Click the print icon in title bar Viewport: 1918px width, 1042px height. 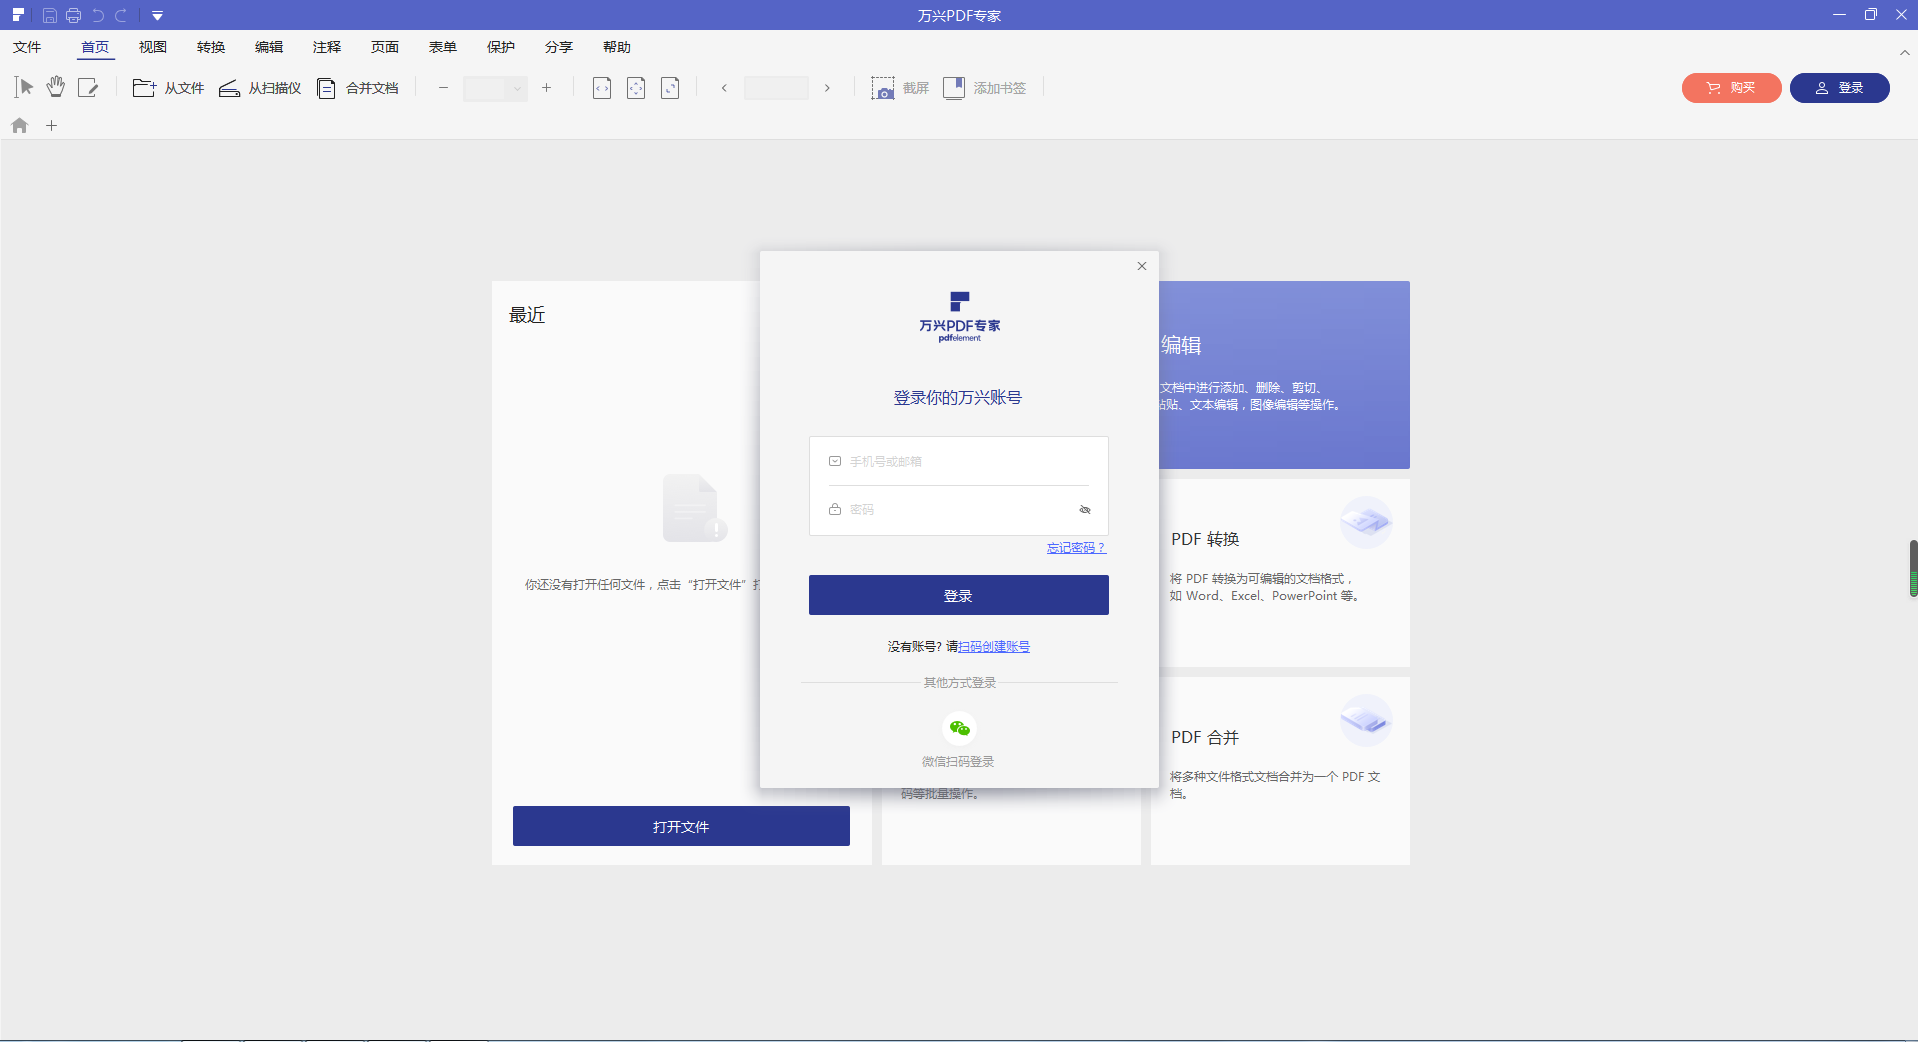pos(73,15)
